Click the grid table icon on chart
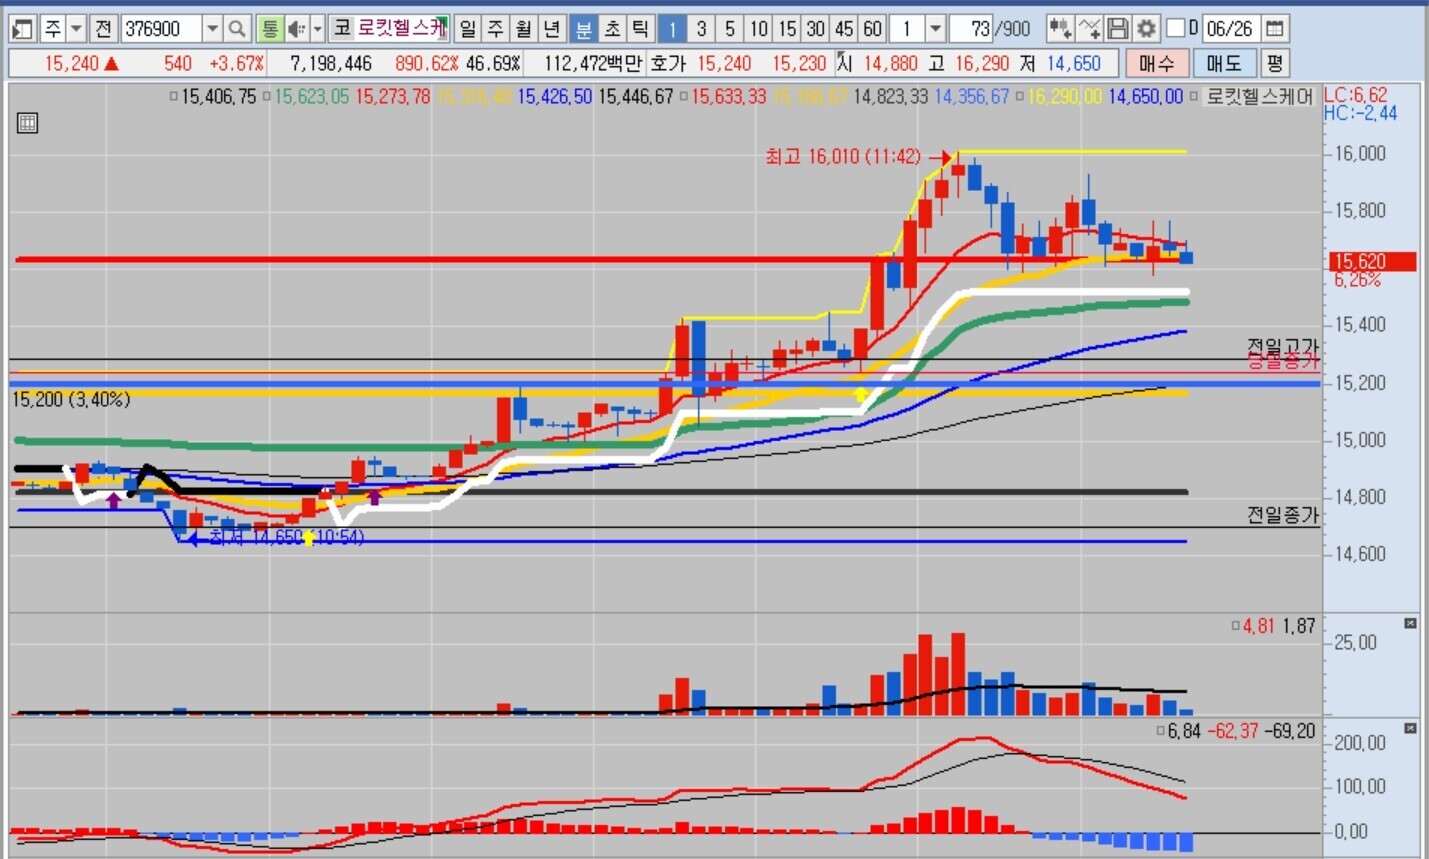1429x859 pixels. pos(28,124)
